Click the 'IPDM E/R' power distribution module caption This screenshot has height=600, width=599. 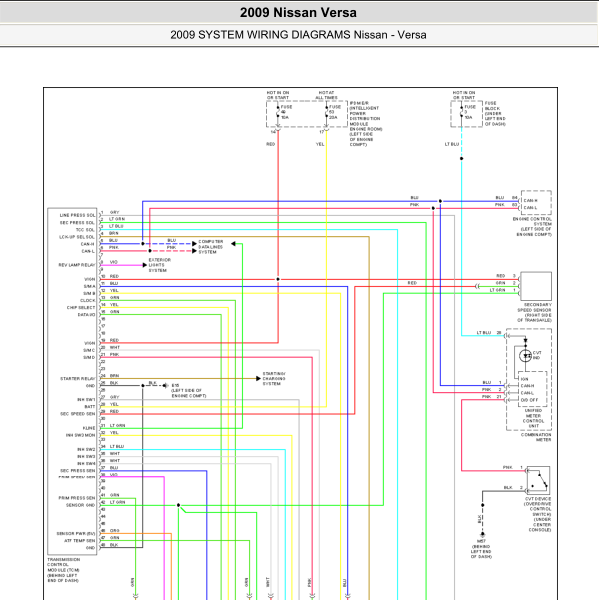pyautogui.click(x=366, y=124)
